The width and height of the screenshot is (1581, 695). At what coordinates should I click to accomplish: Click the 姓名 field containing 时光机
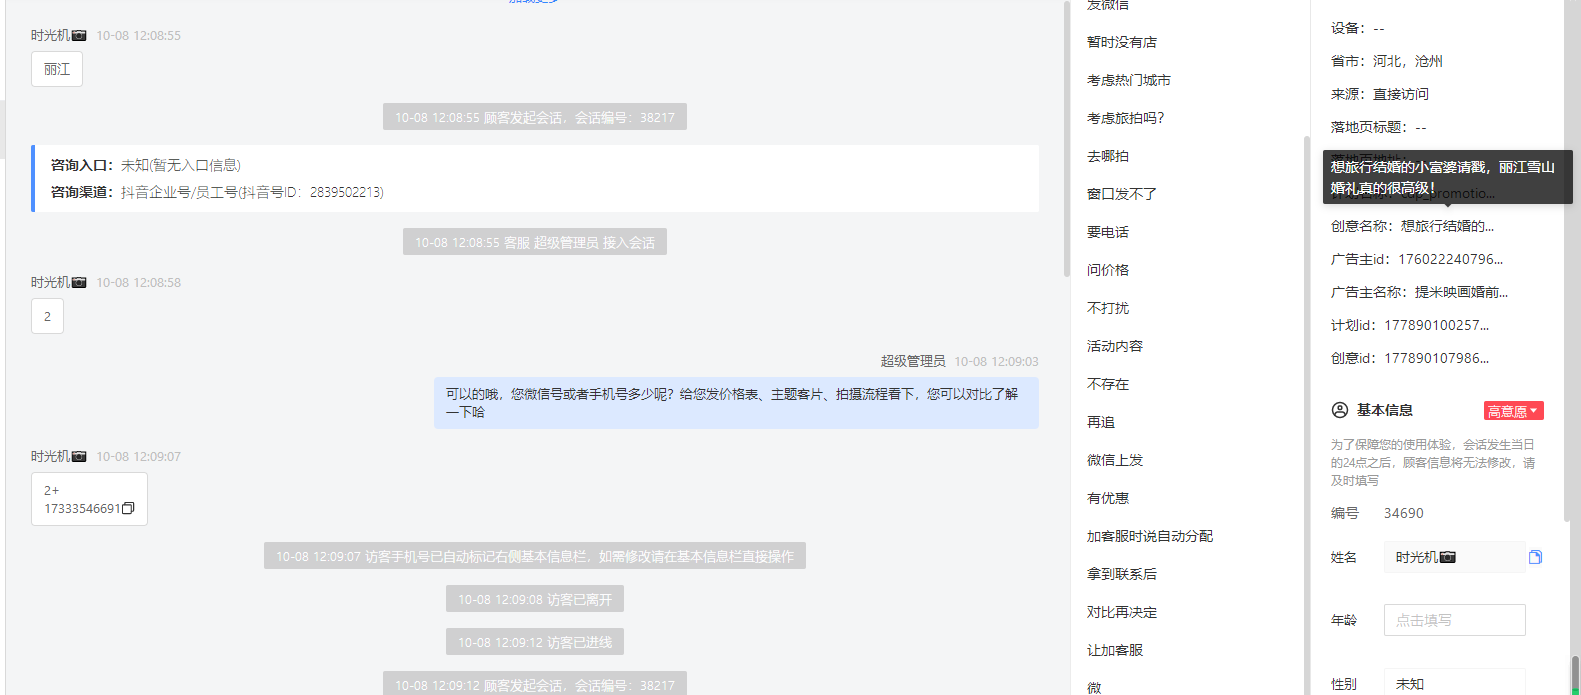point(1454,557)
